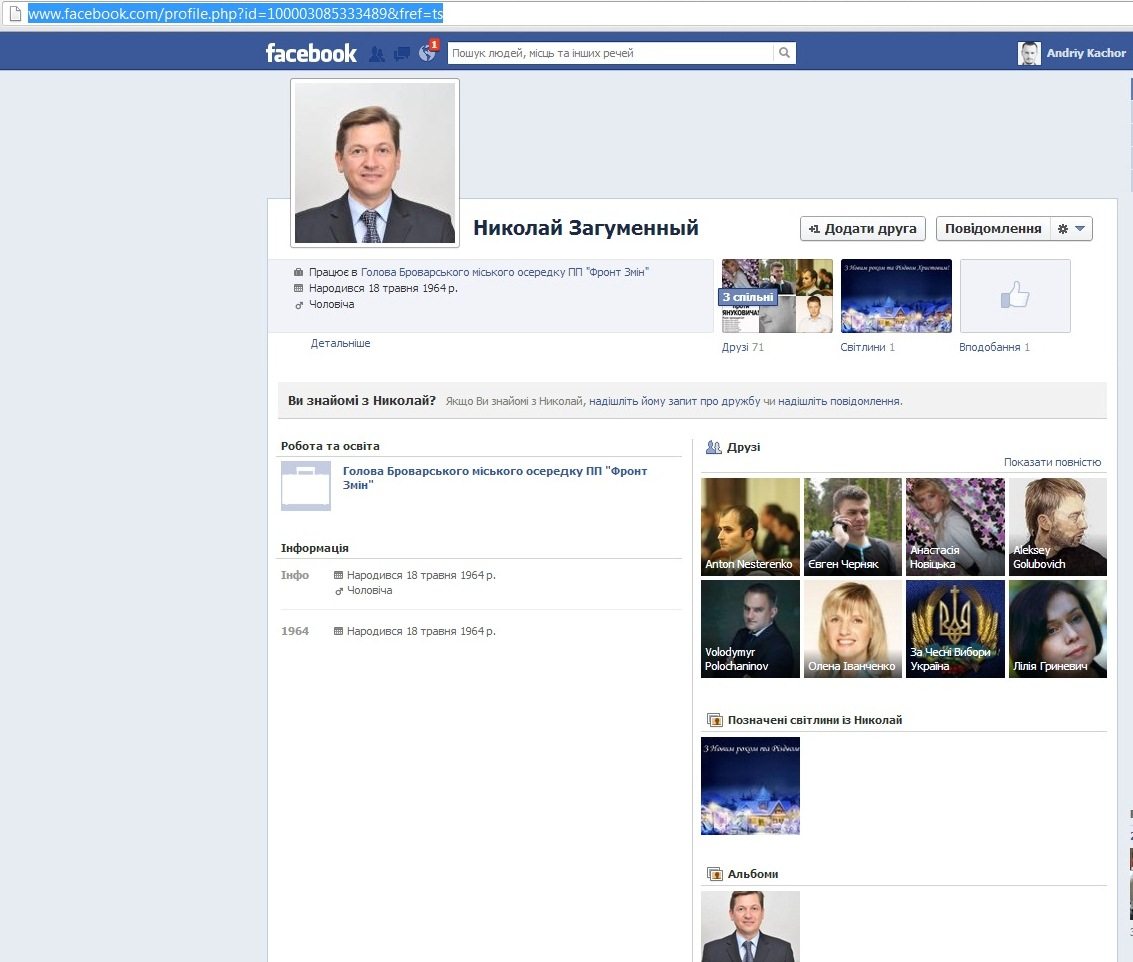Viewport: 1133px width, 962px height.
Task: Click the Показати повністю link
Action: [1052, 462]
